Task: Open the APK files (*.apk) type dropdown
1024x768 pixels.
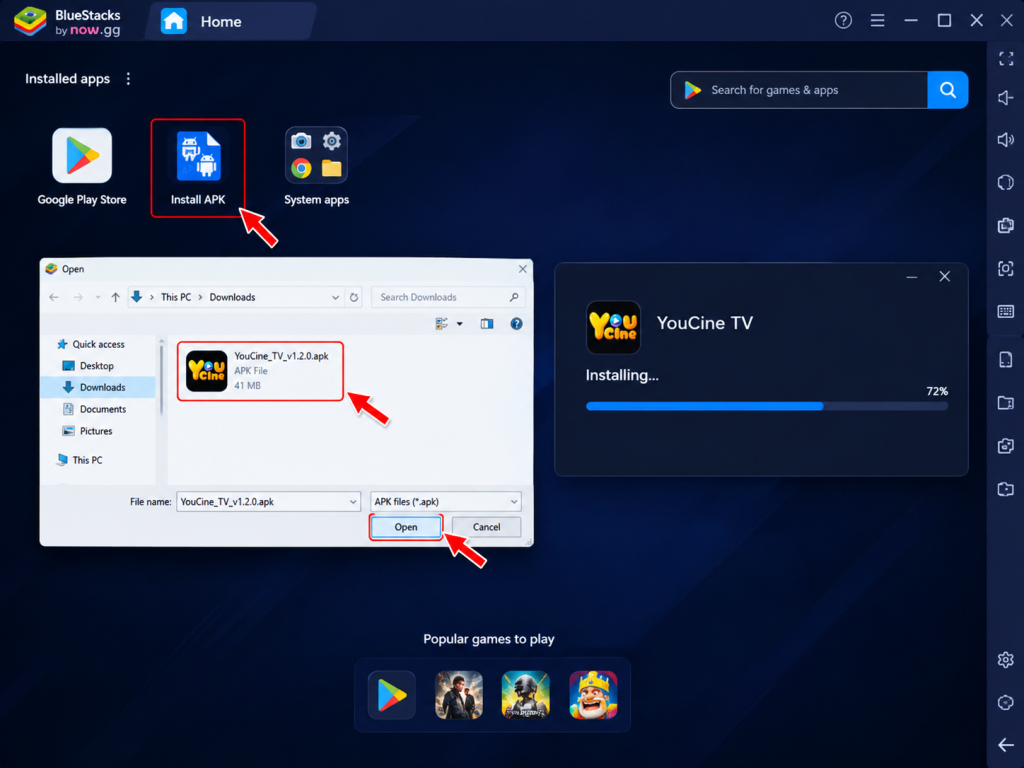Action: (x=446, y=502)
